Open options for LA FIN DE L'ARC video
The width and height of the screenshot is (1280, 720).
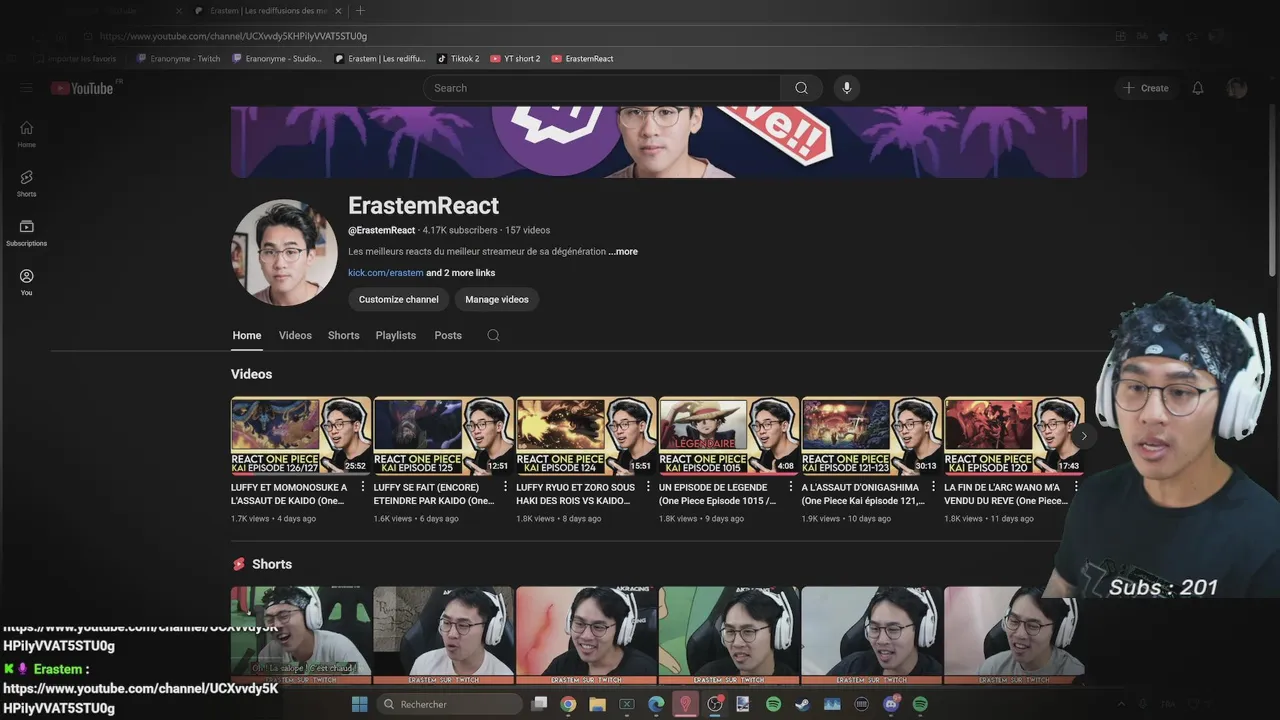coord(1076,488)
